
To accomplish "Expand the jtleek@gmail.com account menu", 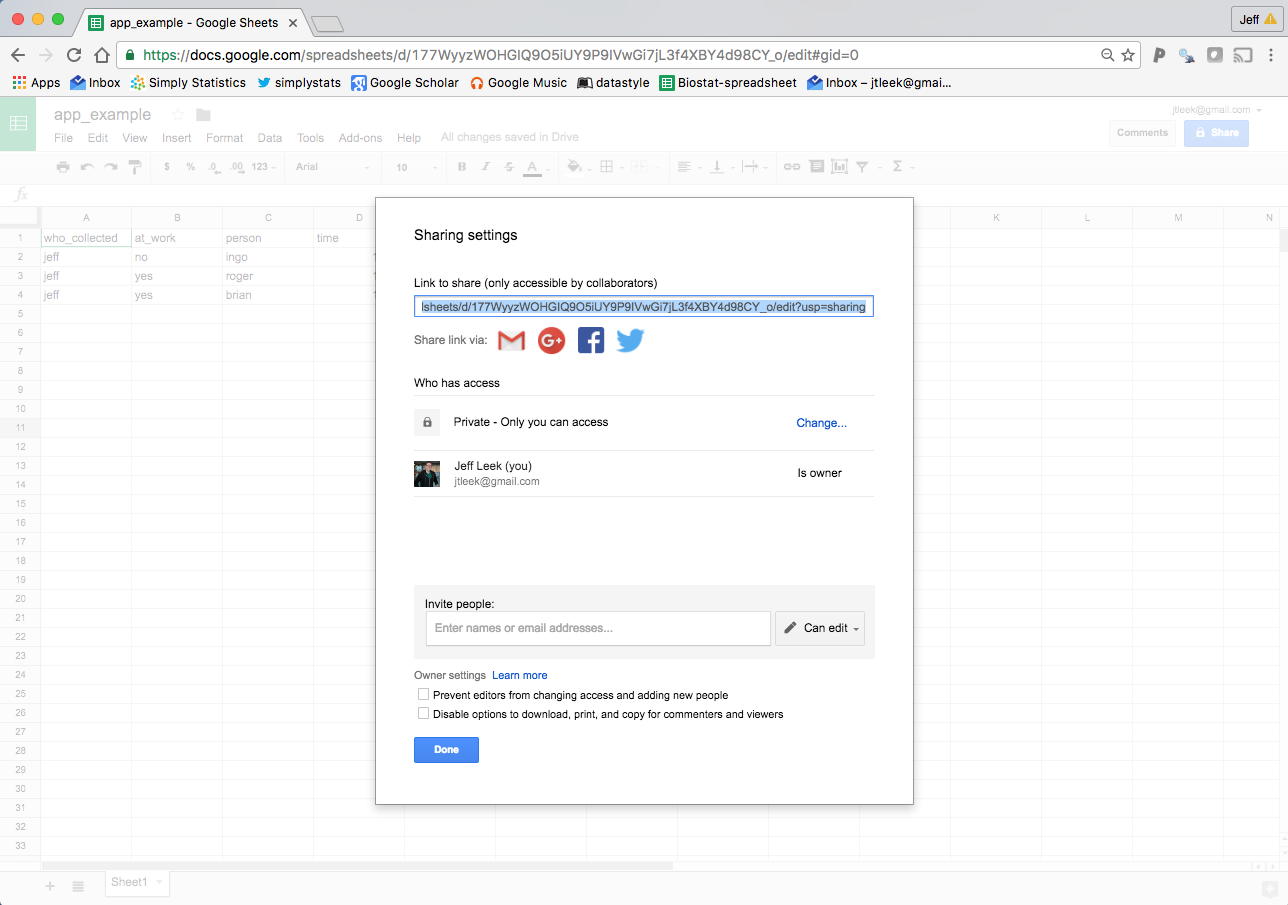I will 1217,110.
